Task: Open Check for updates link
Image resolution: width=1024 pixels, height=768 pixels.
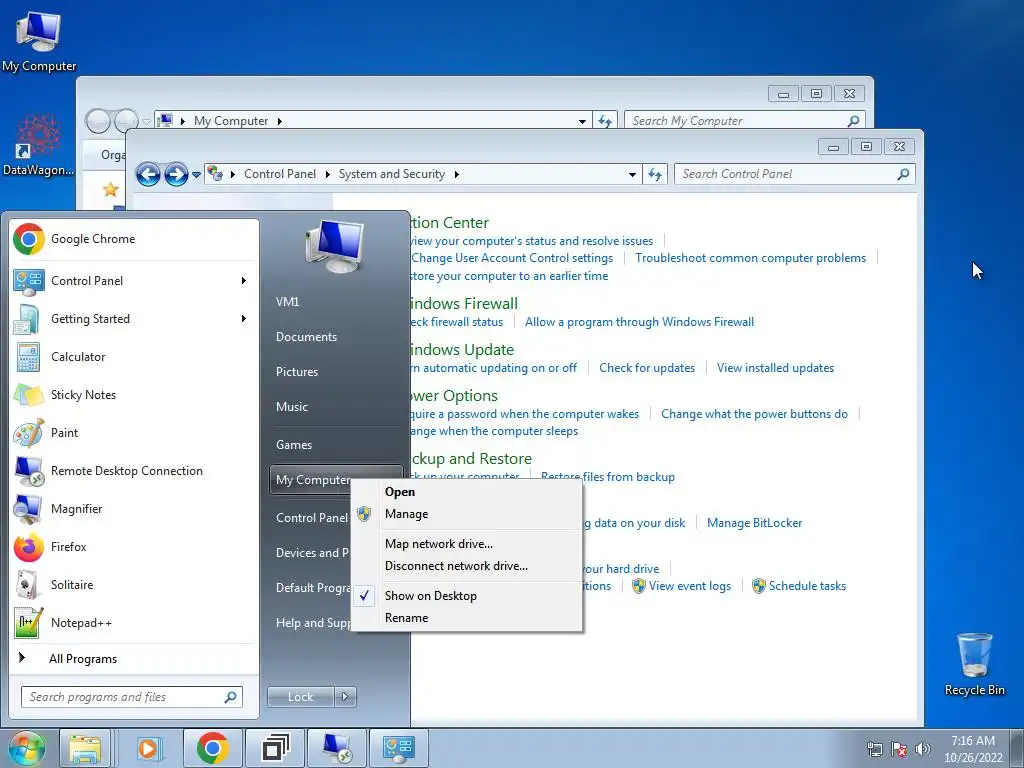Action: [x=647, y=368]
